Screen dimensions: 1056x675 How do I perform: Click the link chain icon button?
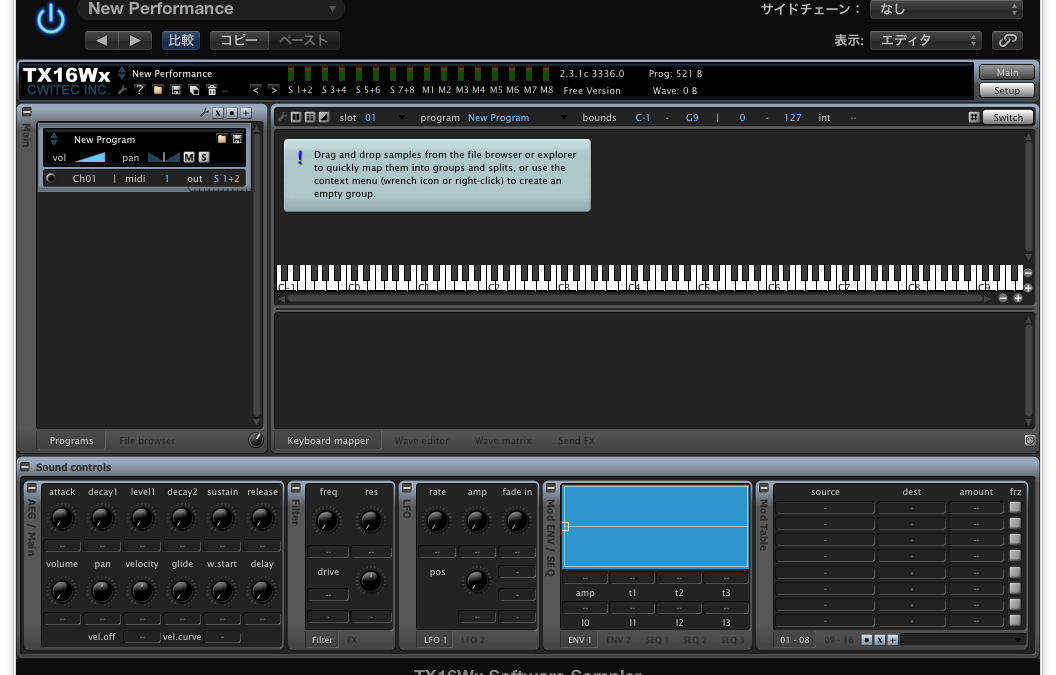point(1007,40)
